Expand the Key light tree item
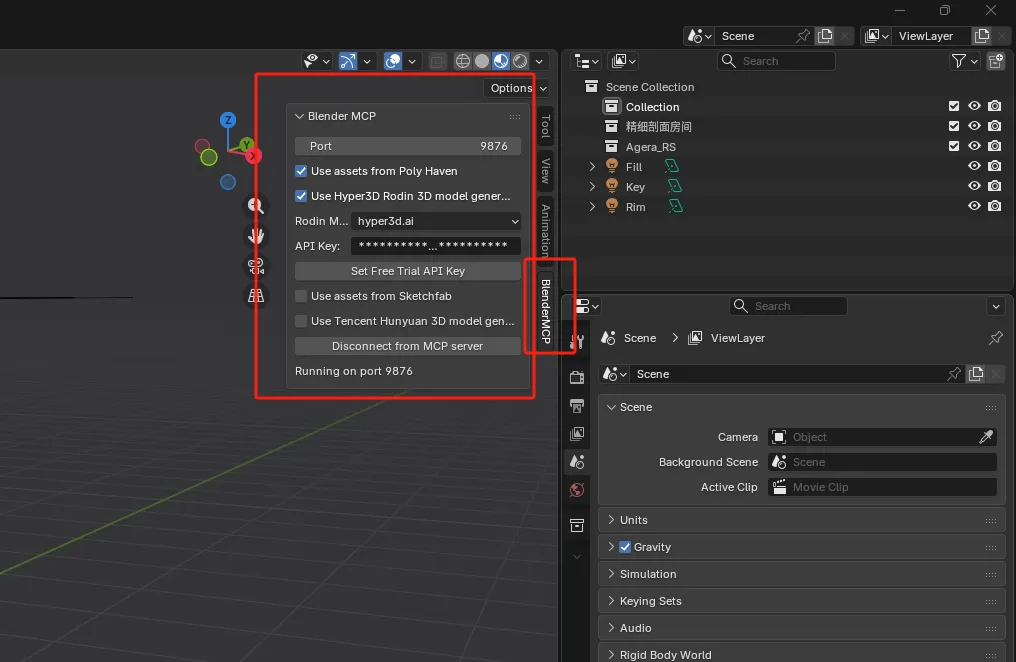1016x662 pixels. coord(592,187)
